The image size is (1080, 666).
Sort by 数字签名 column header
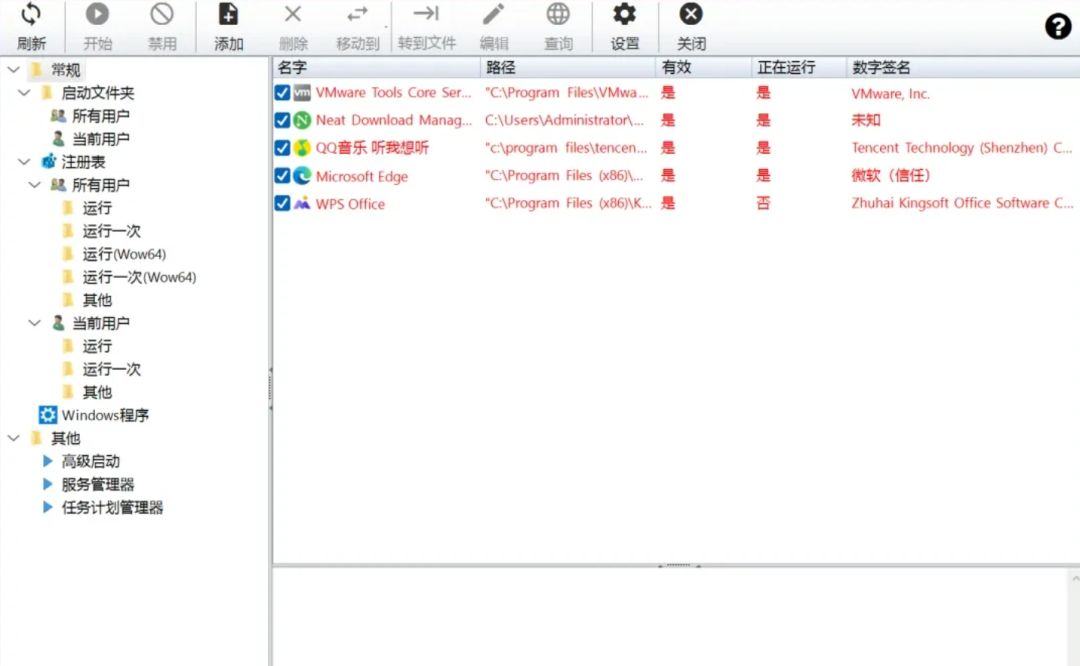(963, 67)
